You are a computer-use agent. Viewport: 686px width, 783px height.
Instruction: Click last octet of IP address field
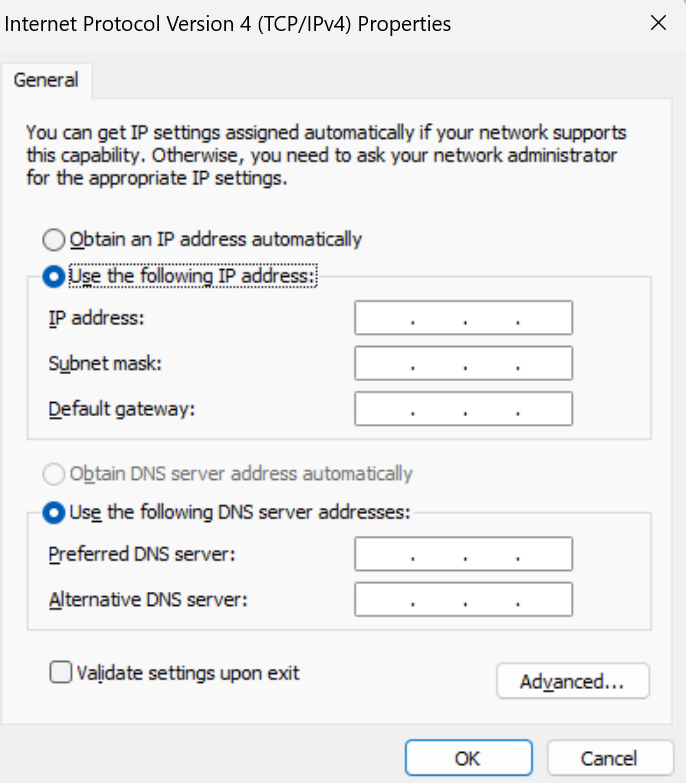[x=544, y=319]
